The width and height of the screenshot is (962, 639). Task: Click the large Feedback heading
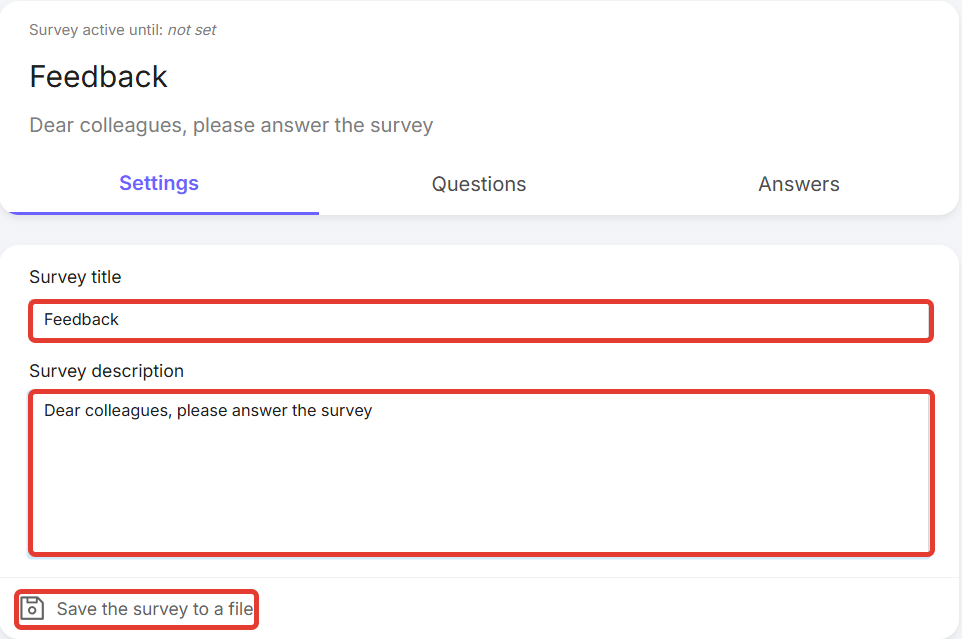tap(98, 77)
